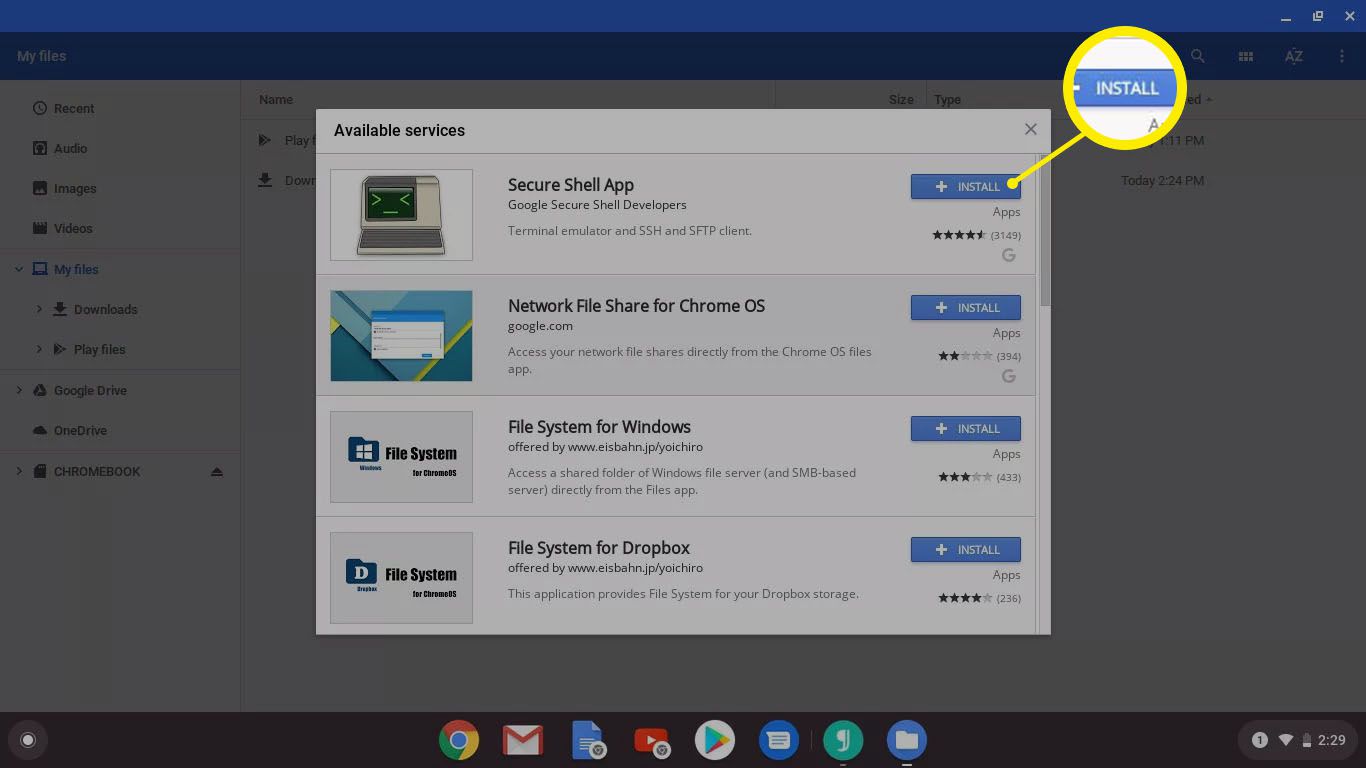This screenshot has height=768, width=1366.
Task: Click the battery status icon
Action: (x=1306, y=741)
